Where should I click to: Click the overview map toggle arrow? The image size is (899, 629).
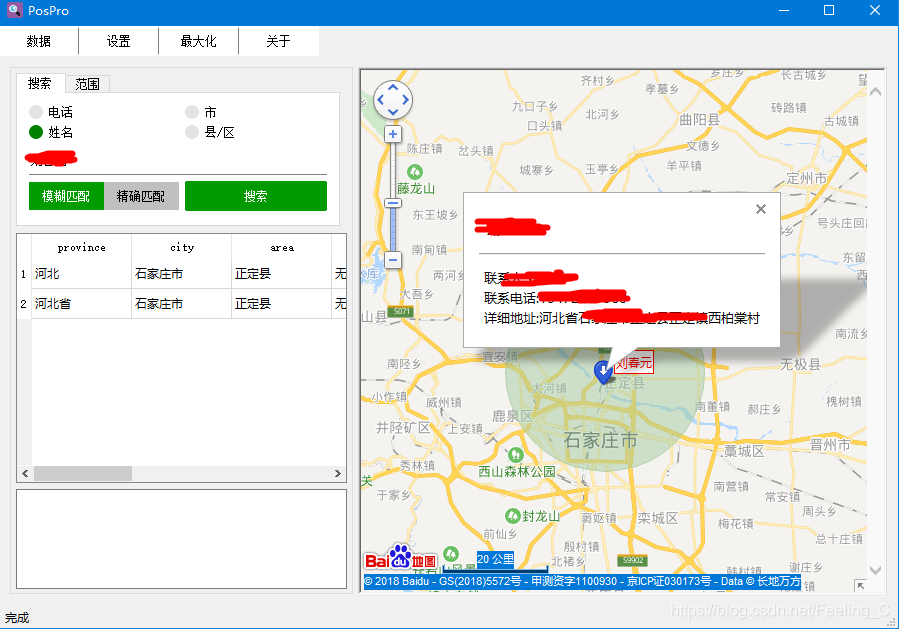tap(859, 584)
